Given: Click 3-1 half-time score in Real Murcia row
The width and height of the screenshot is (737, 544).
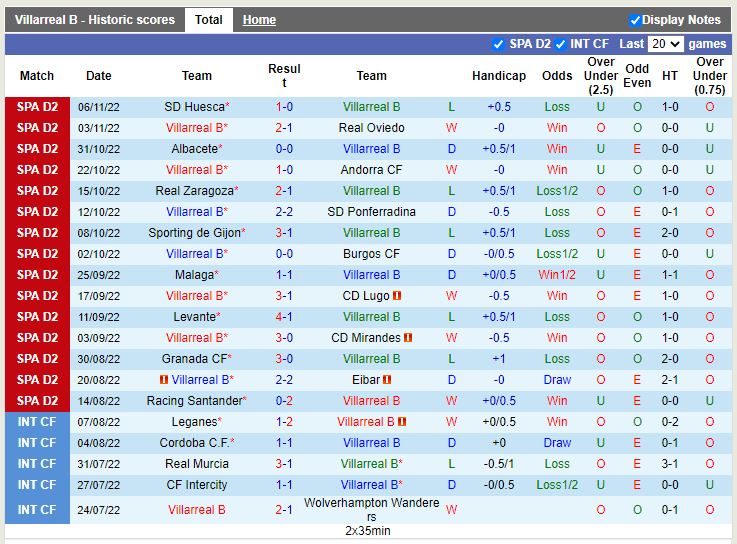Looking at the screenshot, I should coord(670,464).
